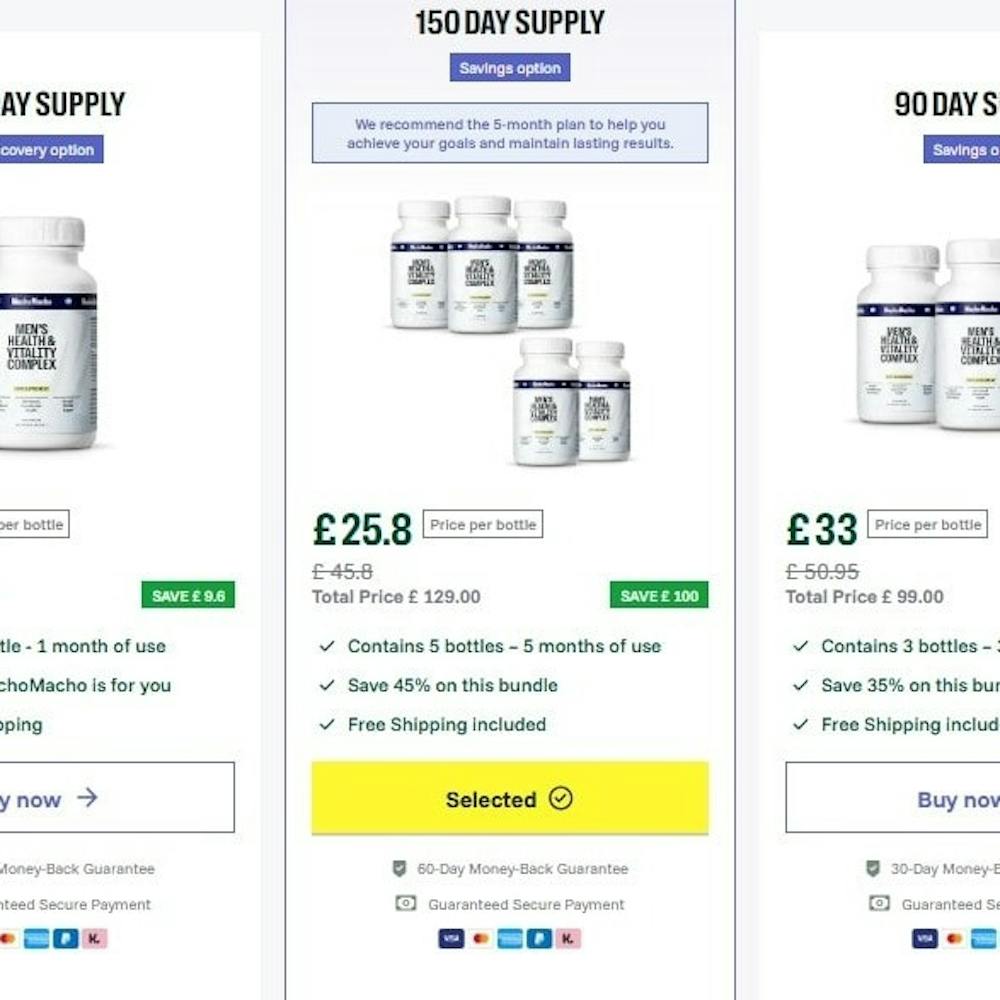This screenshot has height=1000, width=1000.
Task: Click the 'Savings option' badge on the 150 day plan
Action: click(510, 68)
